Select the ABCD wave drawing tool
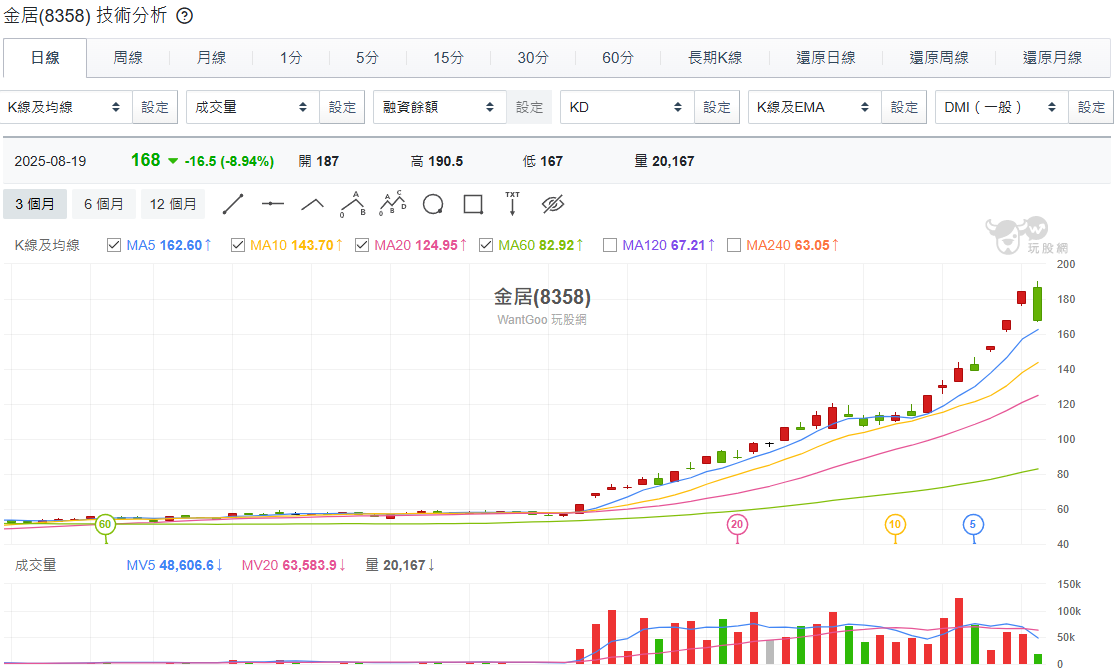 (392, 204)
